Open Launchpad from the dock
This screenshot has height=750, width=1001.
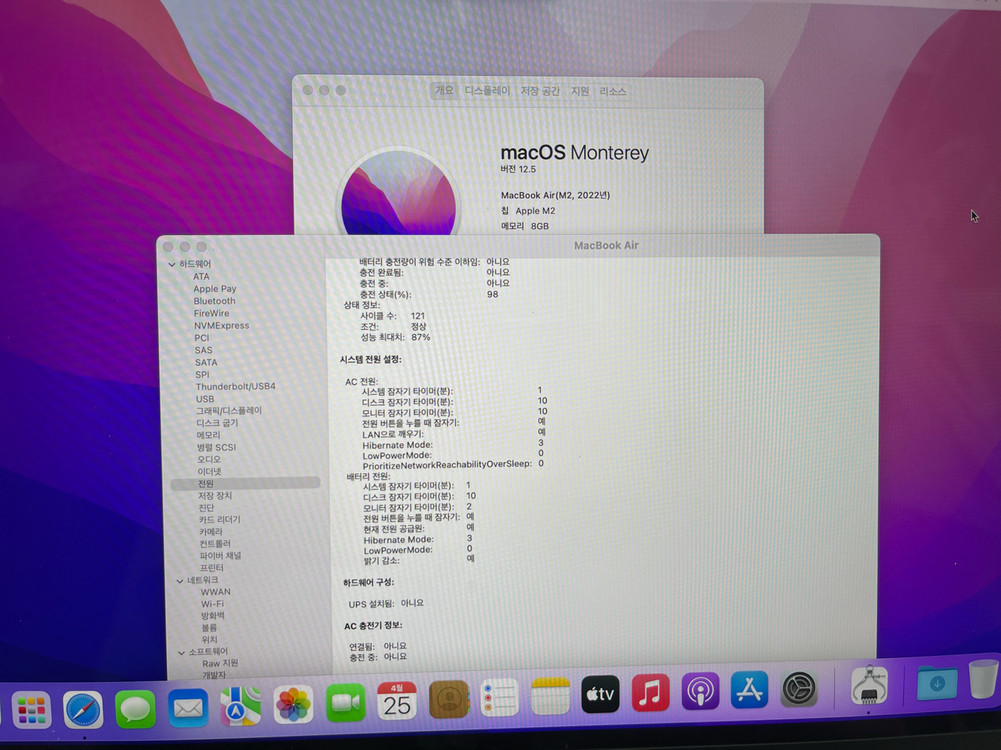[x=31, y=710]
